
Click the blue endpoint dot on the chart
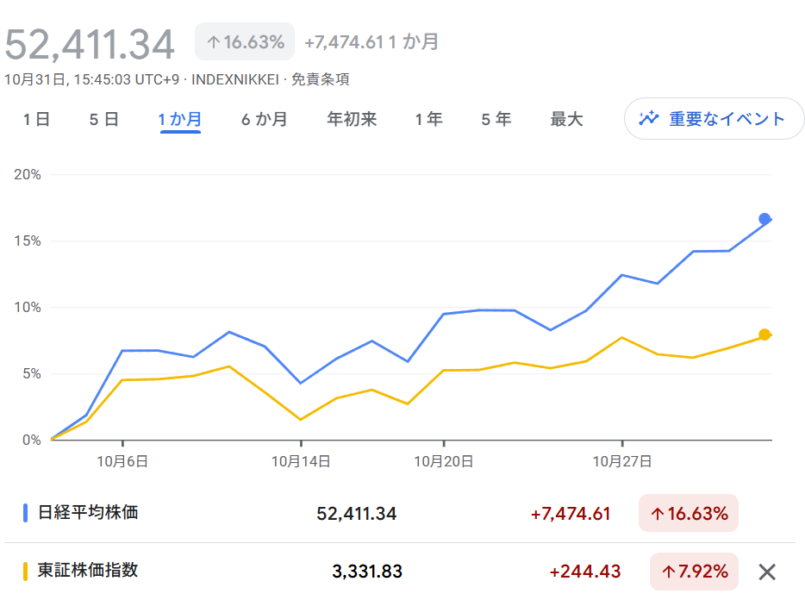click(765, 219)
